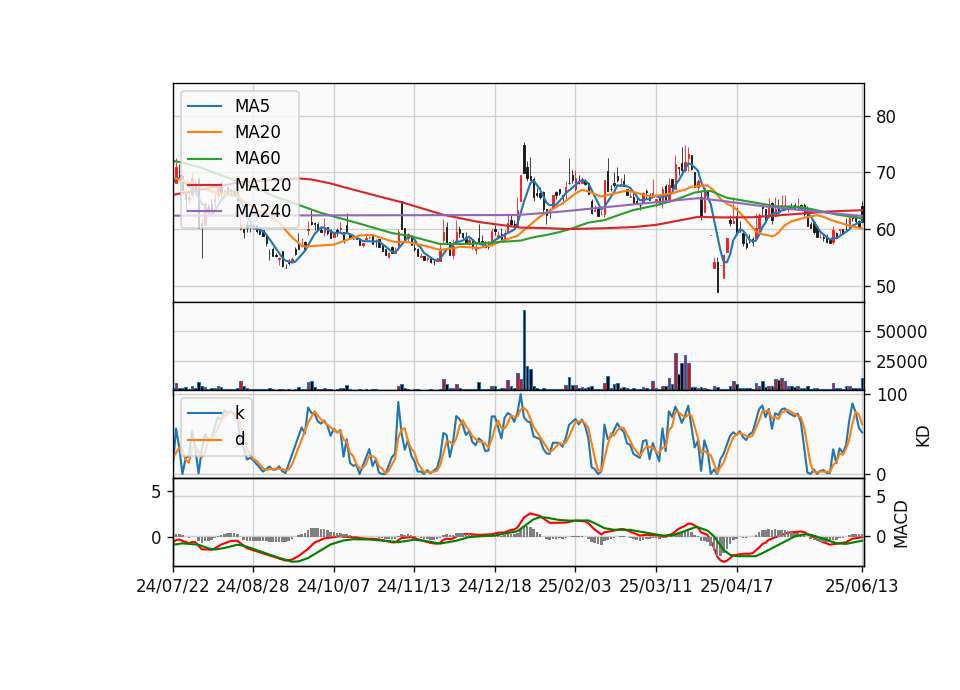Click the red MA120 legend line swatch
The width and height of the screenshot is (960, 690).
click(204, 185)
